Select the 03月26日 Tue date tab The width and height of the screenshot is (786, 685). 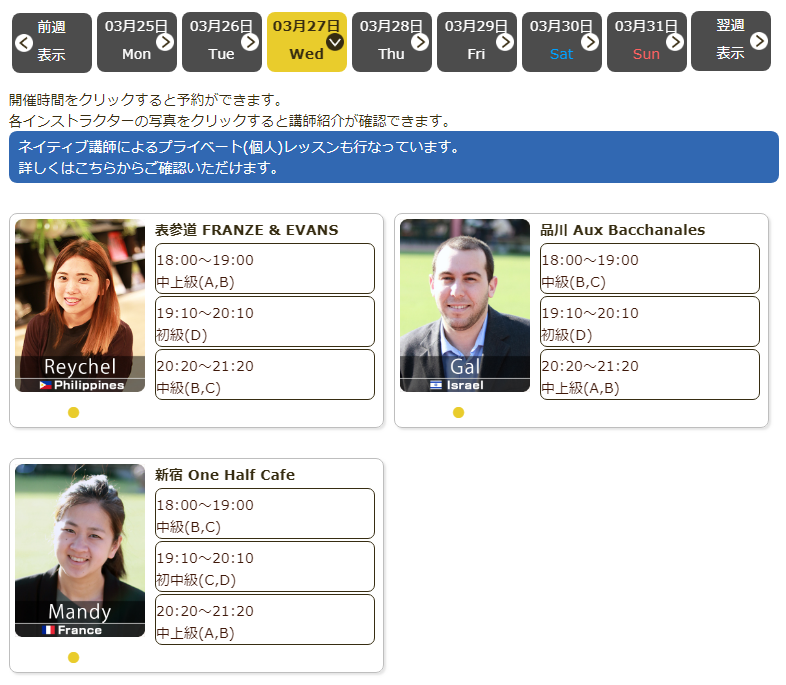click(221, 42)
